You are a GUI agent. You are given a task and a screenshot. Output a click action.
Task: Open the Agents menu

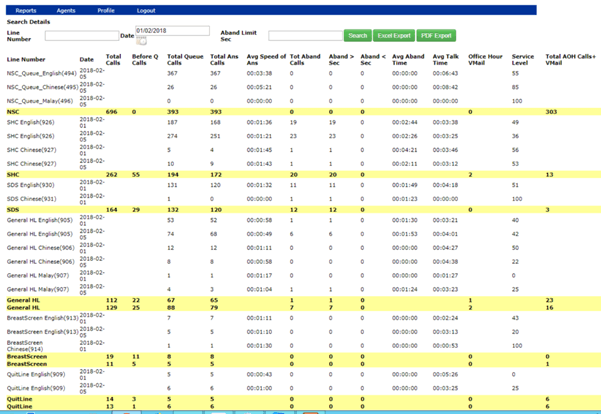(x=66, y=10)
